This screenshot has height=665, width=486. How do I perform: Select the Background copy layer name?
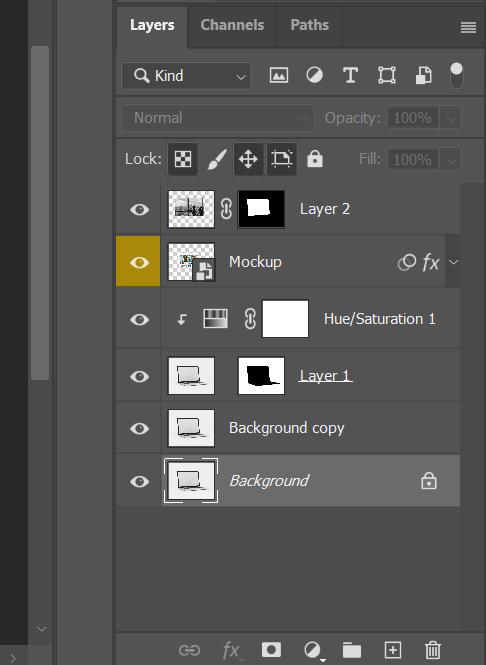287,428
